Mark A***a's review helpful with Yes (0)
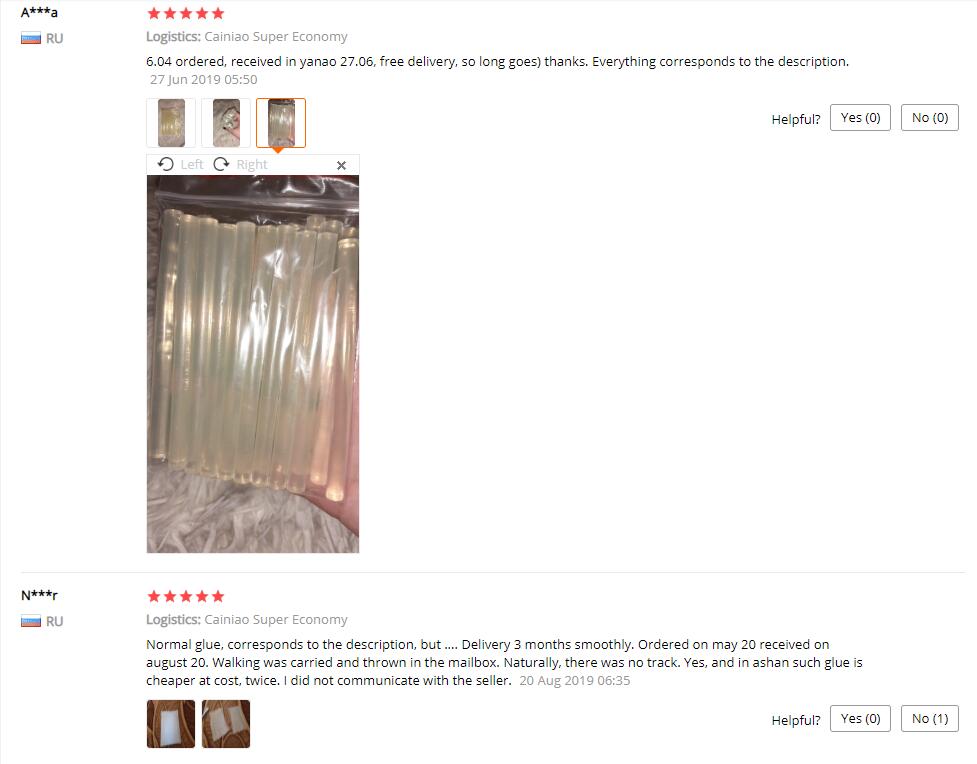Image resolution: width=977 pixels, height=764 pixels. pos(860,118)
